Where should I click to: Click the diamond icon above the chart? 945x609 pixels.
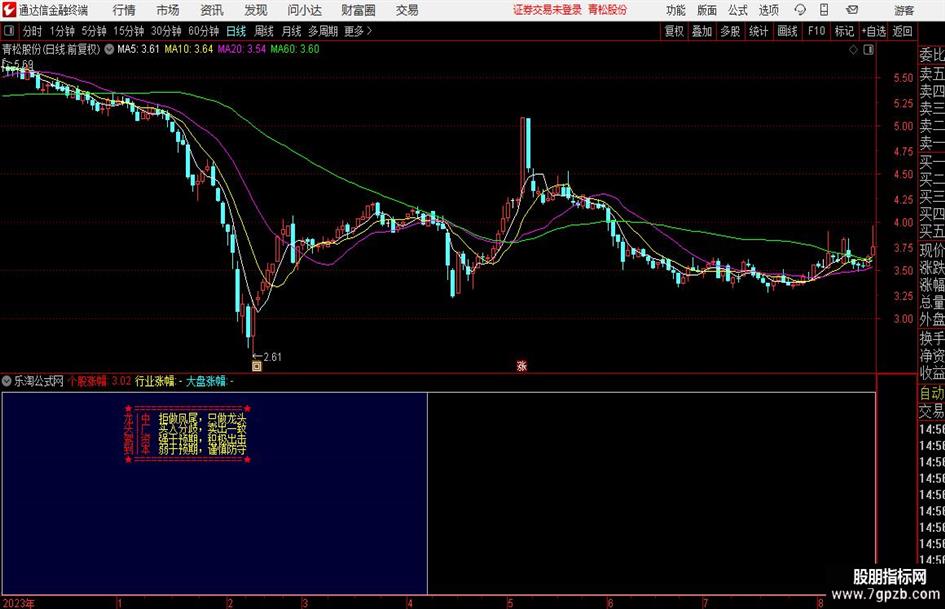click(x=853, y=50)
